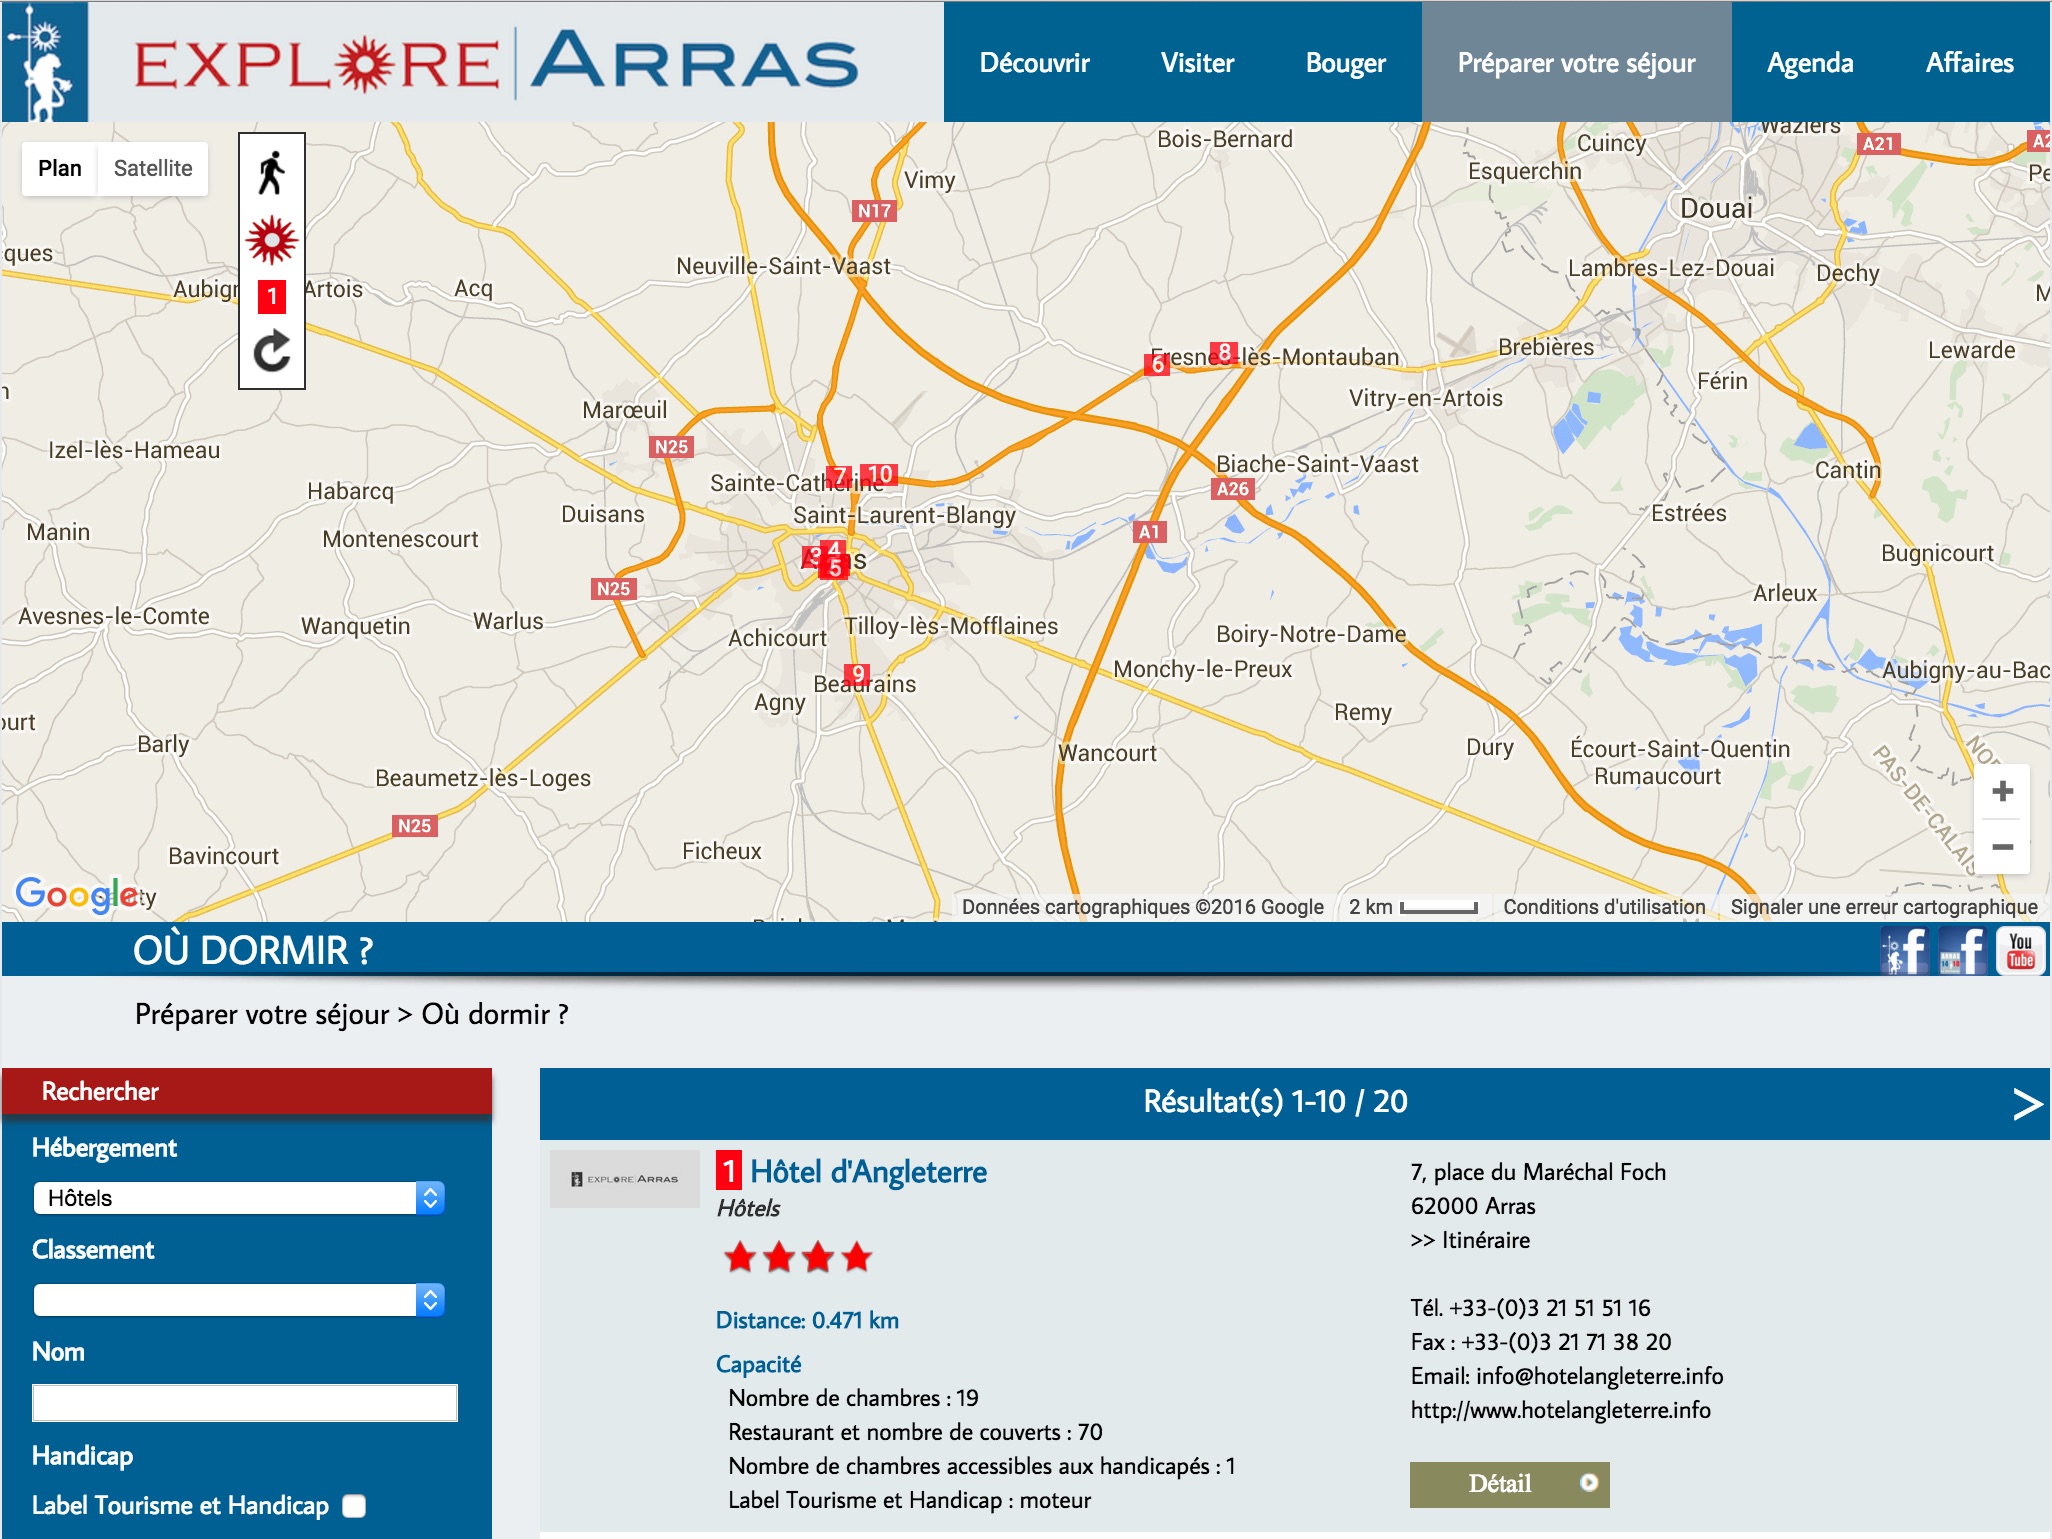Click Conditions d'utilisation map link
The height and width of the screenshot is (1539, 2052).
tap(1604, 907)
